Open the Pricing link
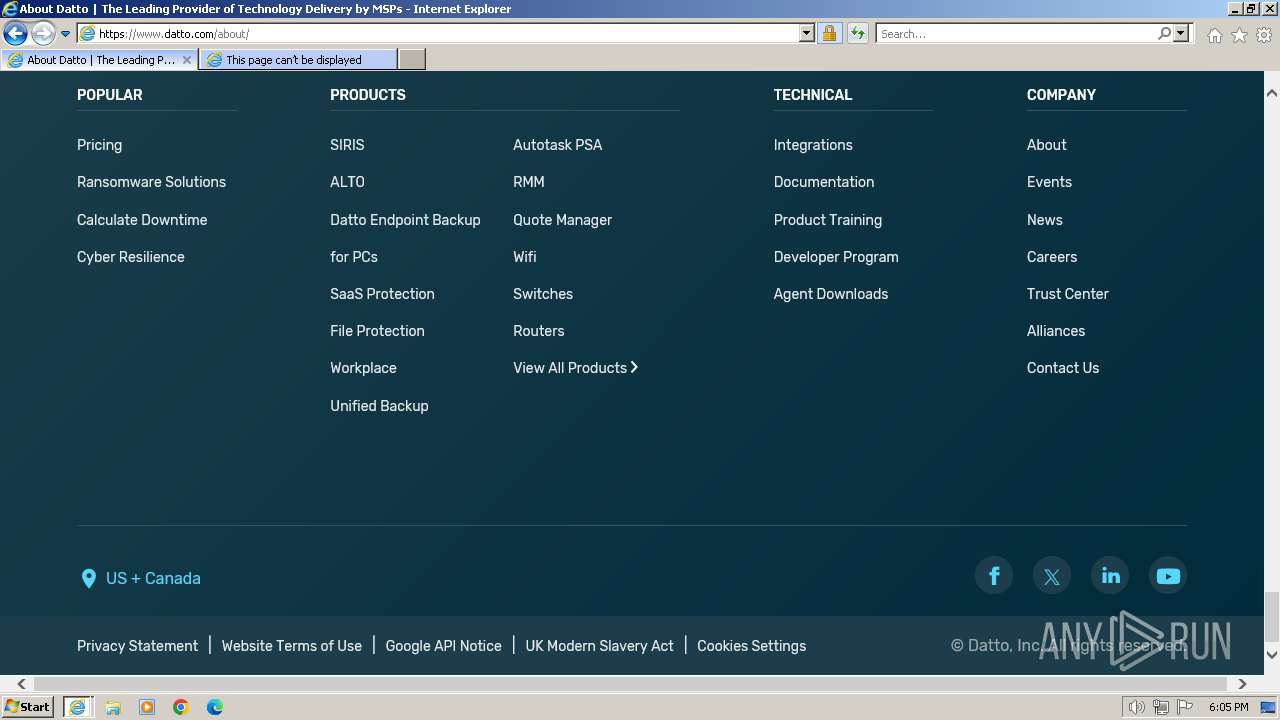Image resolution: width=1280 pixels, height=720 pixels. pyautogui.click(x=99, y=145)
